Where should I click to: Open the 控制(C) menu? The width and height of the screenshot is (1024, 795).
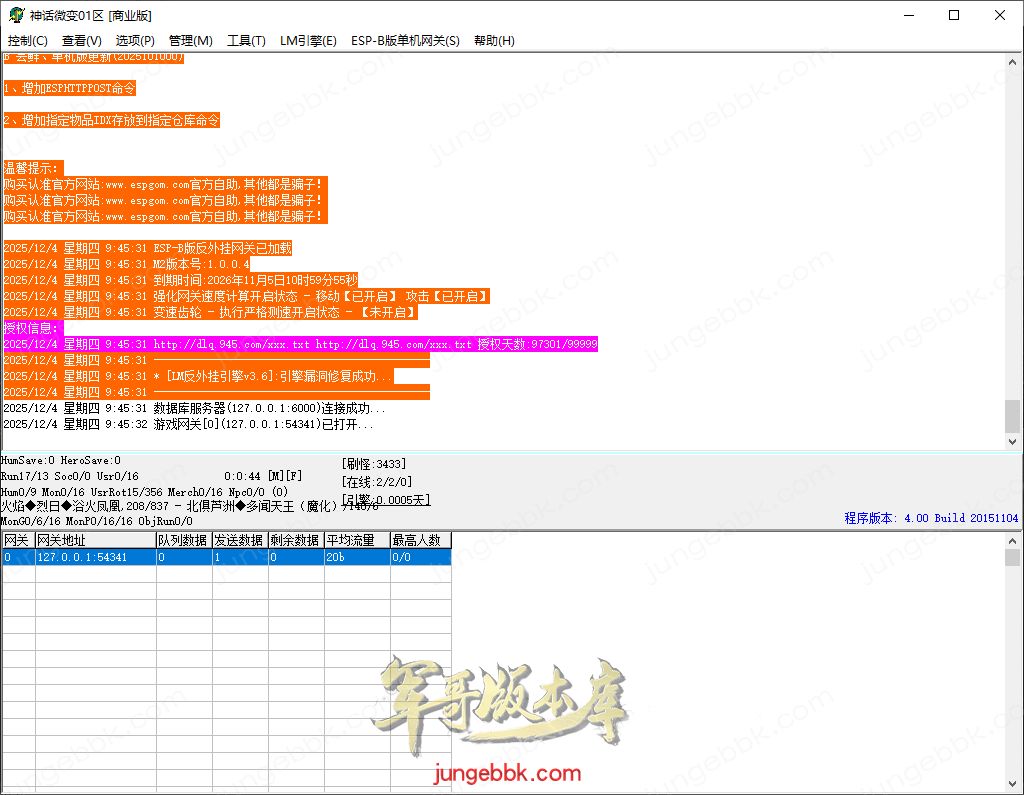(27, 41)
